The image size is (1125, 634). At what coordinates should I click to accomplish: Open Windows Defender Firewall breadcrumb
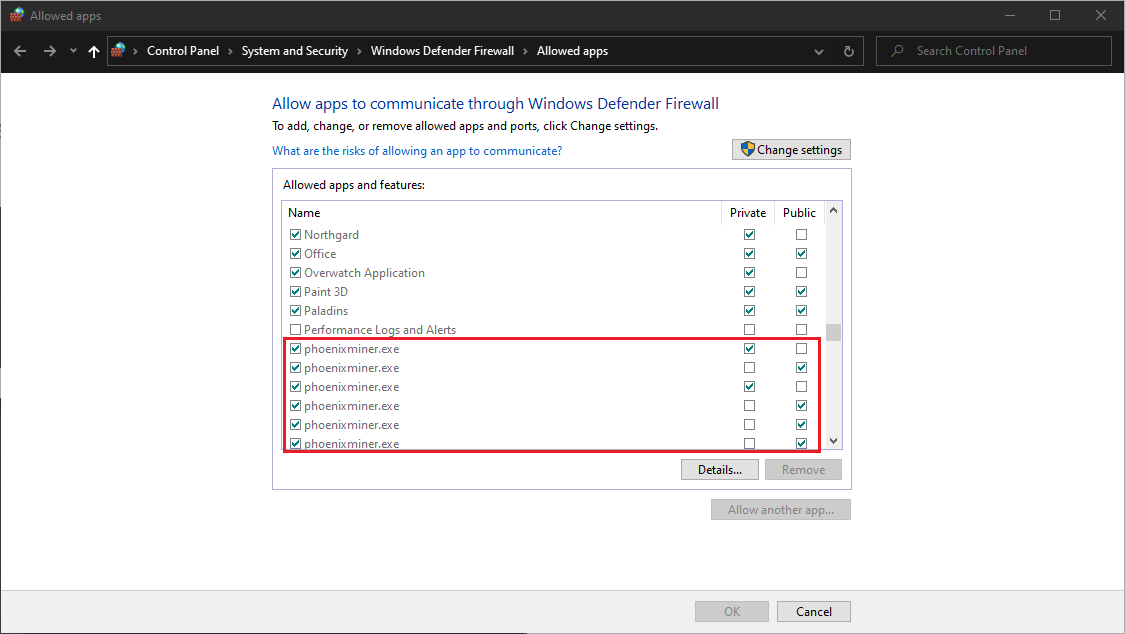(442, 51)
